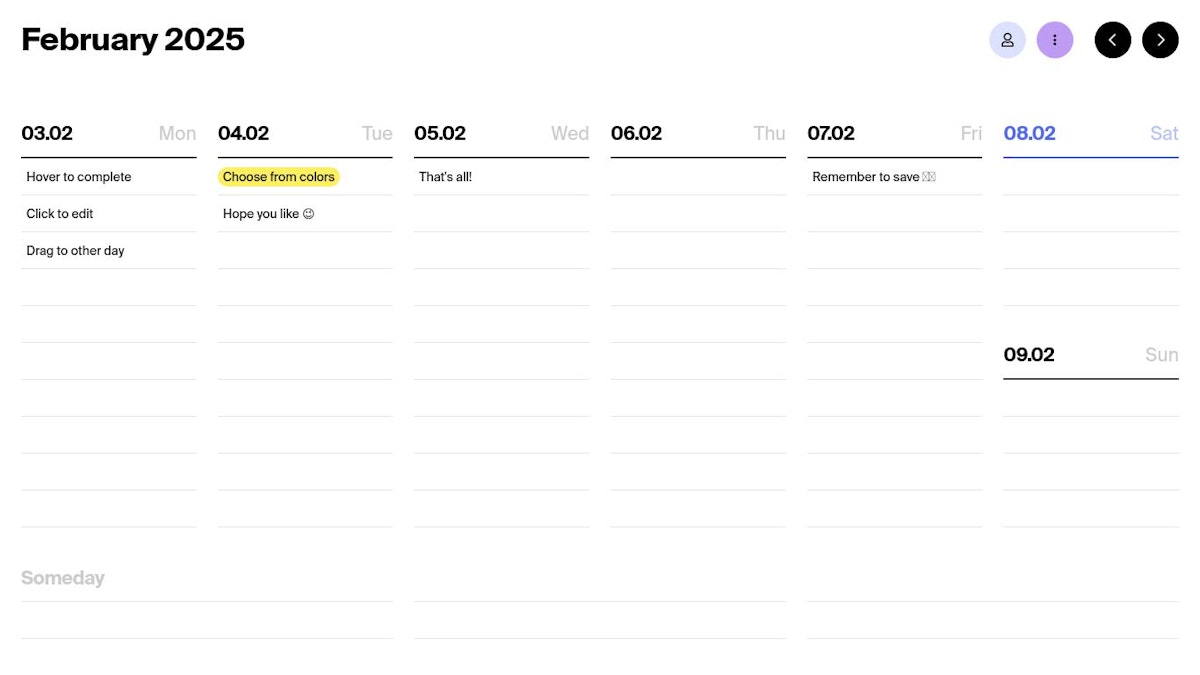The width and height of the screenshot is (1200, 675).
Task: Open the three-dot options menu
Action: (1055, 40)
